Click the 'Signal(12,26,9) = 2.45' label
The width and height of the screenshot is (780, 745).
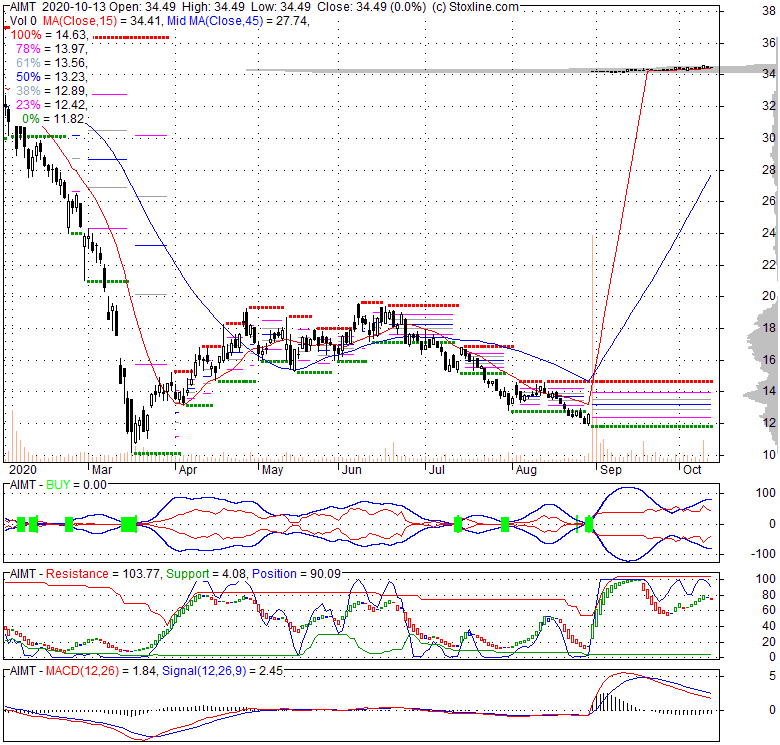pos(222,671)
